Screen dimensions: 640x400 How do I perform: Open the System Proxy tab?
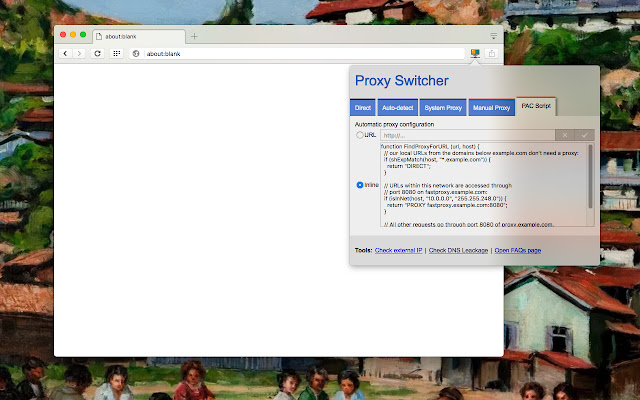pos(443,107)
